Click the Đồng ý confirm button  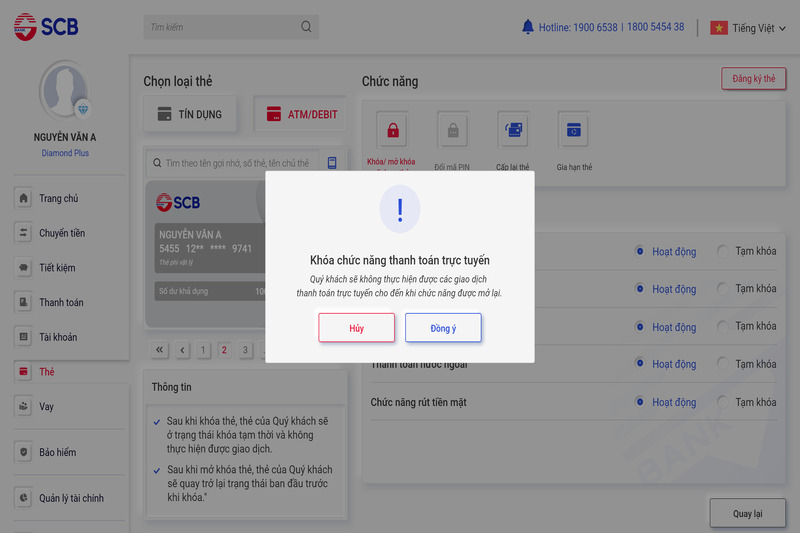(443, 328)
